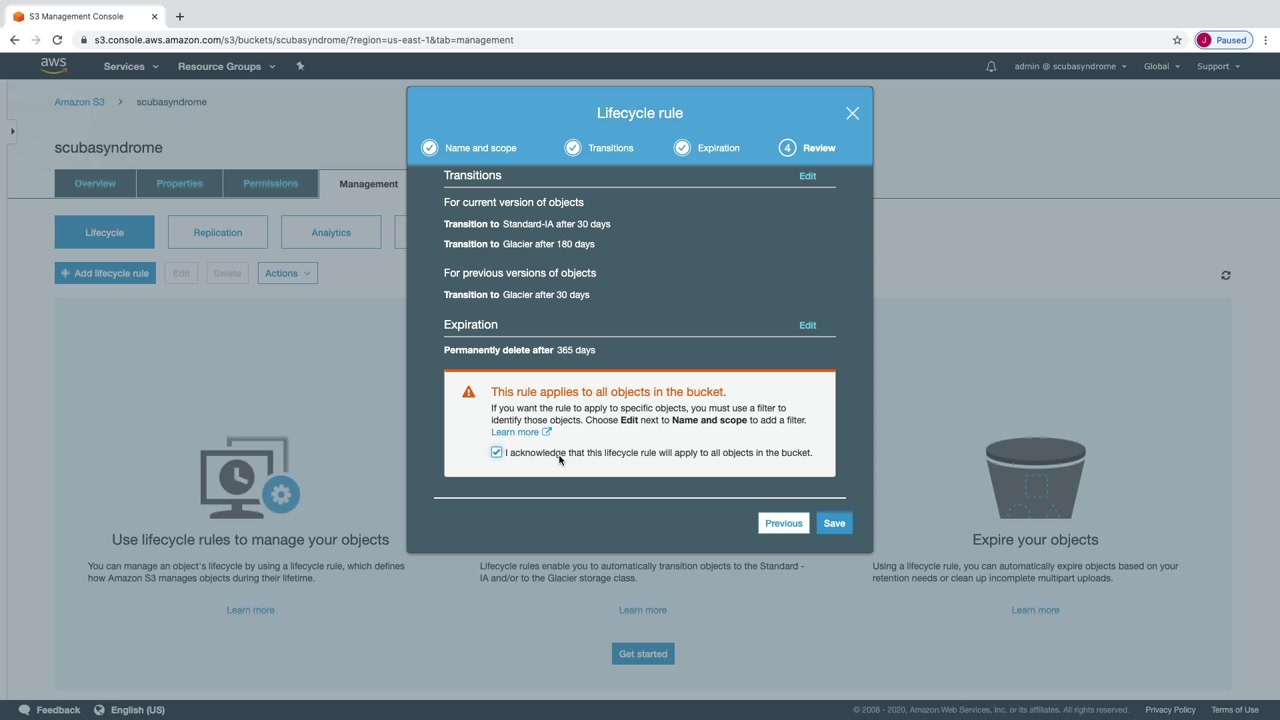Click the Name and scope step checkmark icon
This screenshot has width=1280, height=720.
[429, 148]
